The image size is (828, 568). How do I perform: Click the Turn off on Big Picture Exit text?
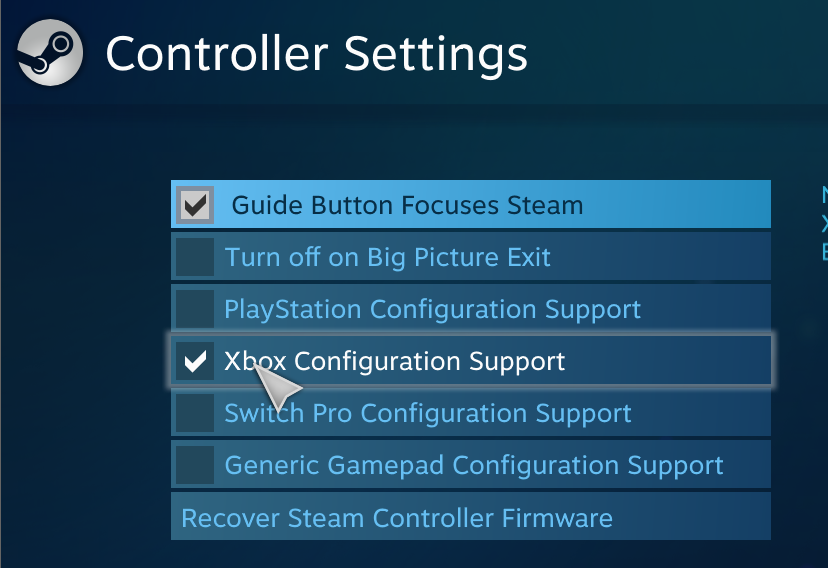(388, 258)
